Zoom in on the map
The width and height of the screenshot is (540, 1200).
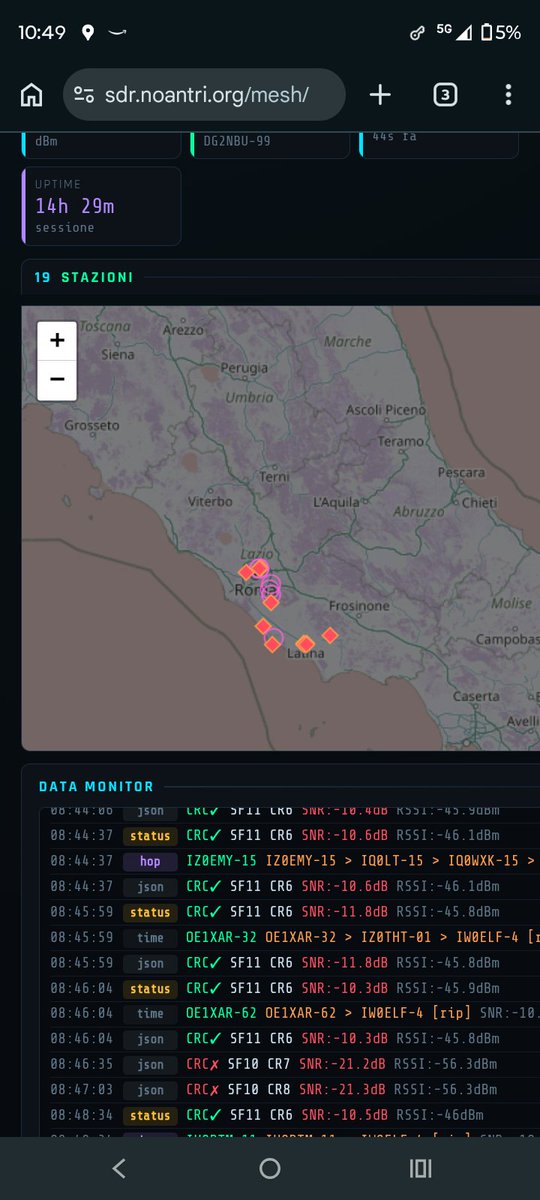coord(57,341)
